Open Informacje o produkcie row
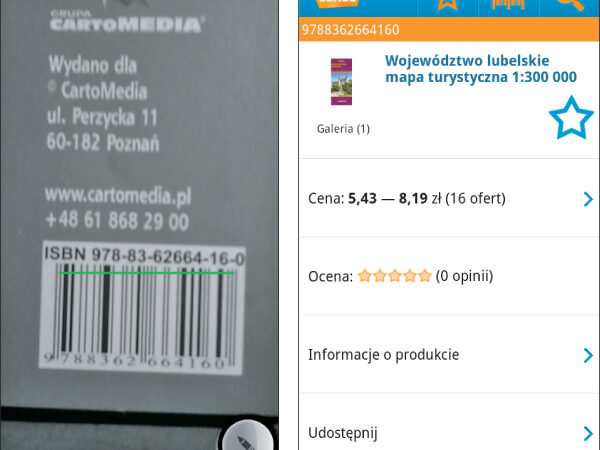 tap(449, 354)
